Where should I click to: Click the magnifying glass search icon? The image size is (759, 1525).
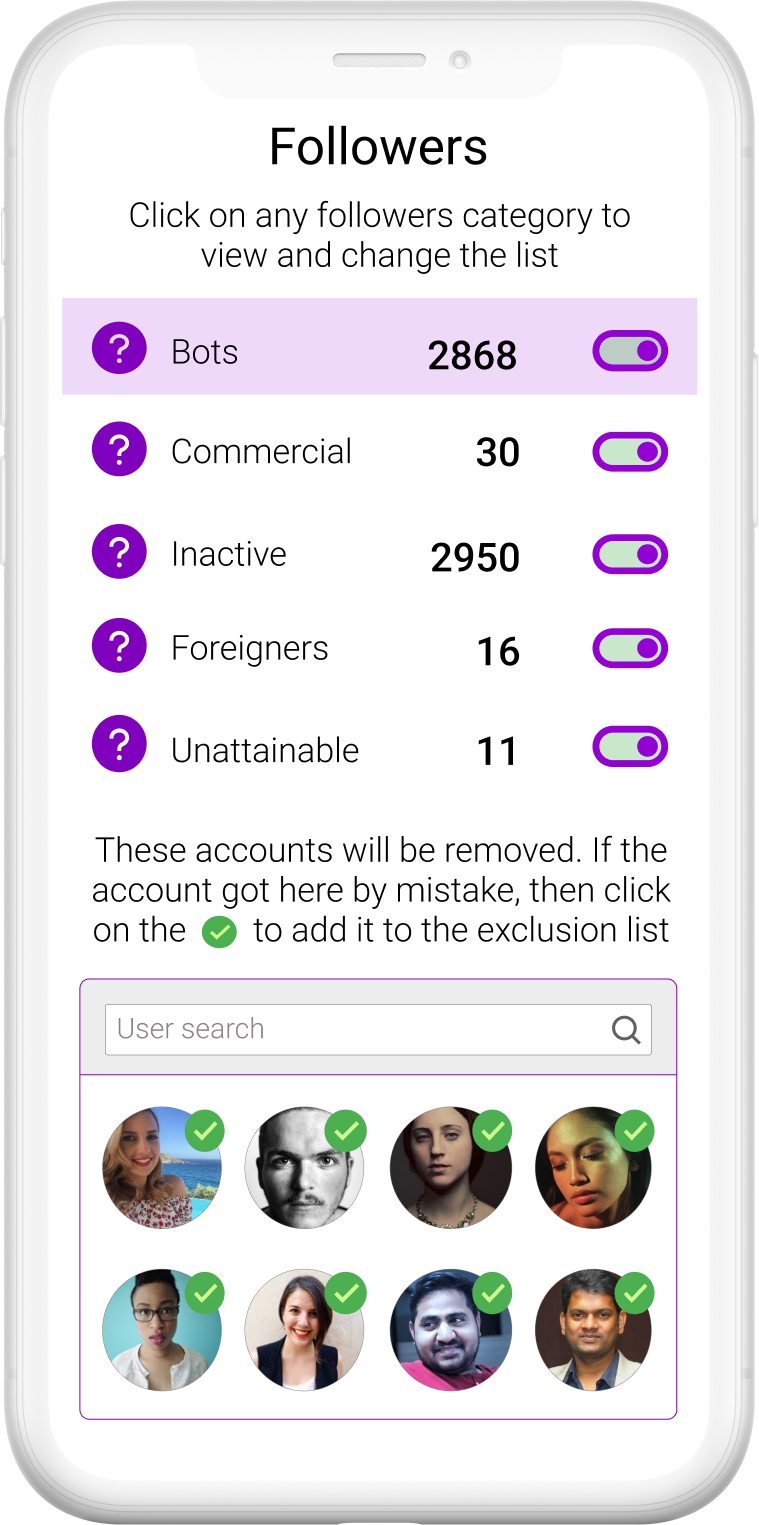click(x=626, y=1028)
